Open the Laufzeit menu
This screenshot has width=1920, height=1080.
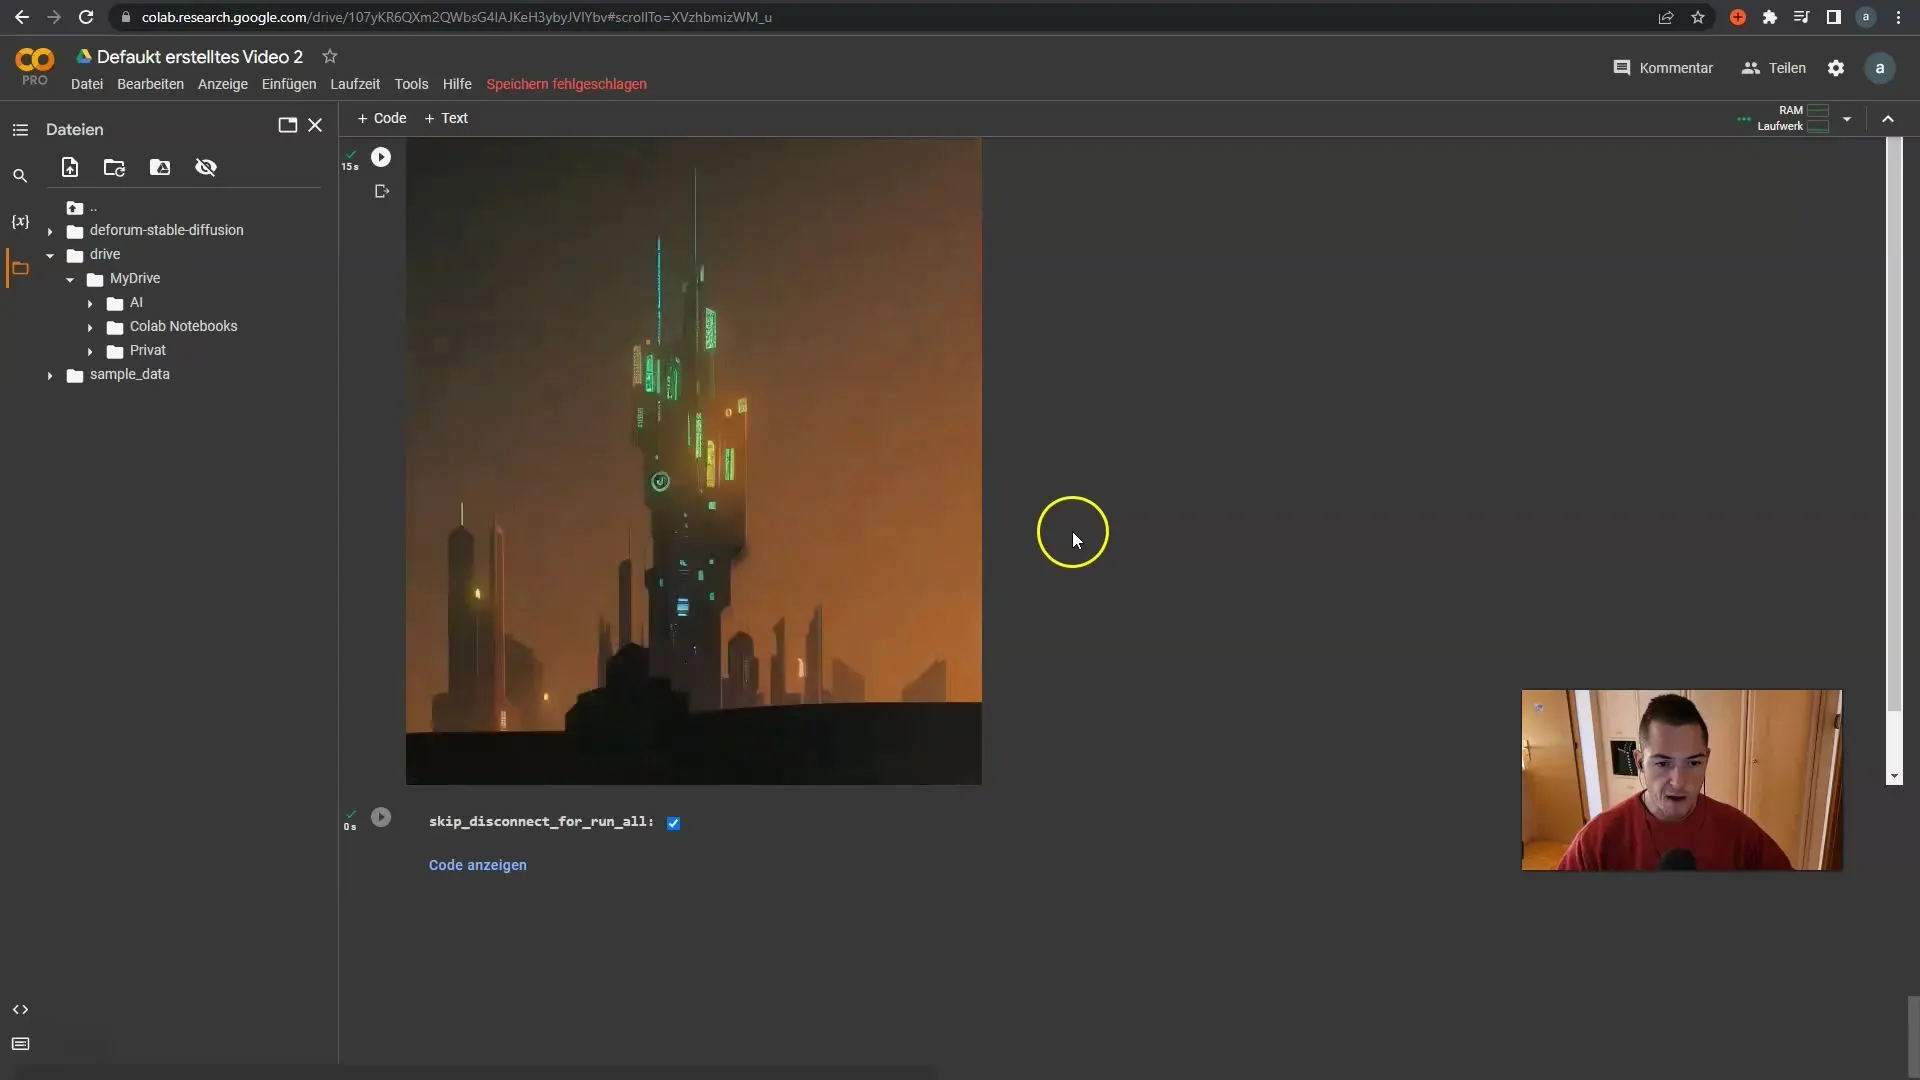[x=355, y=84]
